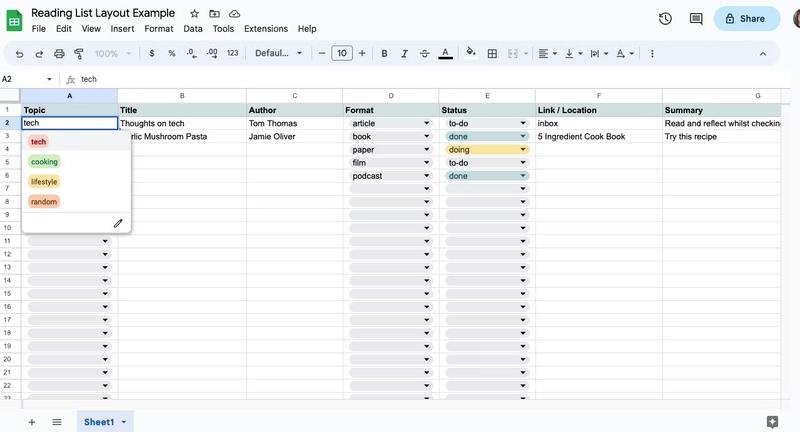
Task: Select the Tom Thomas author cell
Action: click(x=294, y=123)
